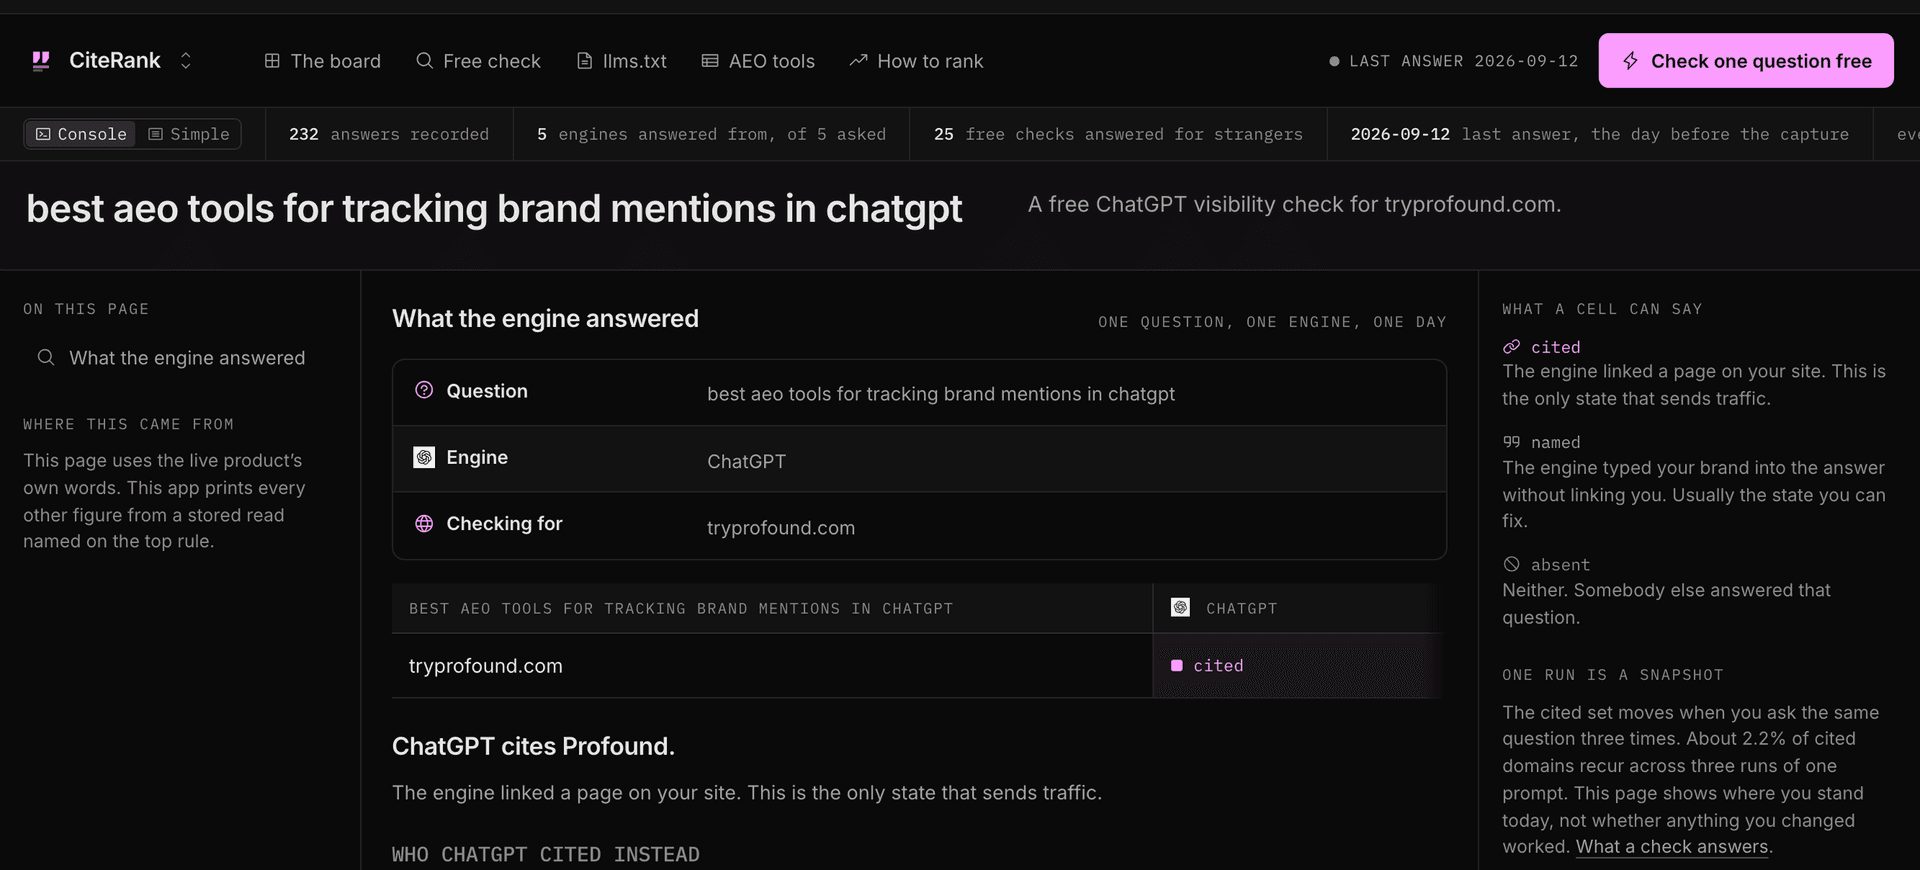
Task: Click the 25 free checks answered stat
Action: click(1118, 134)
